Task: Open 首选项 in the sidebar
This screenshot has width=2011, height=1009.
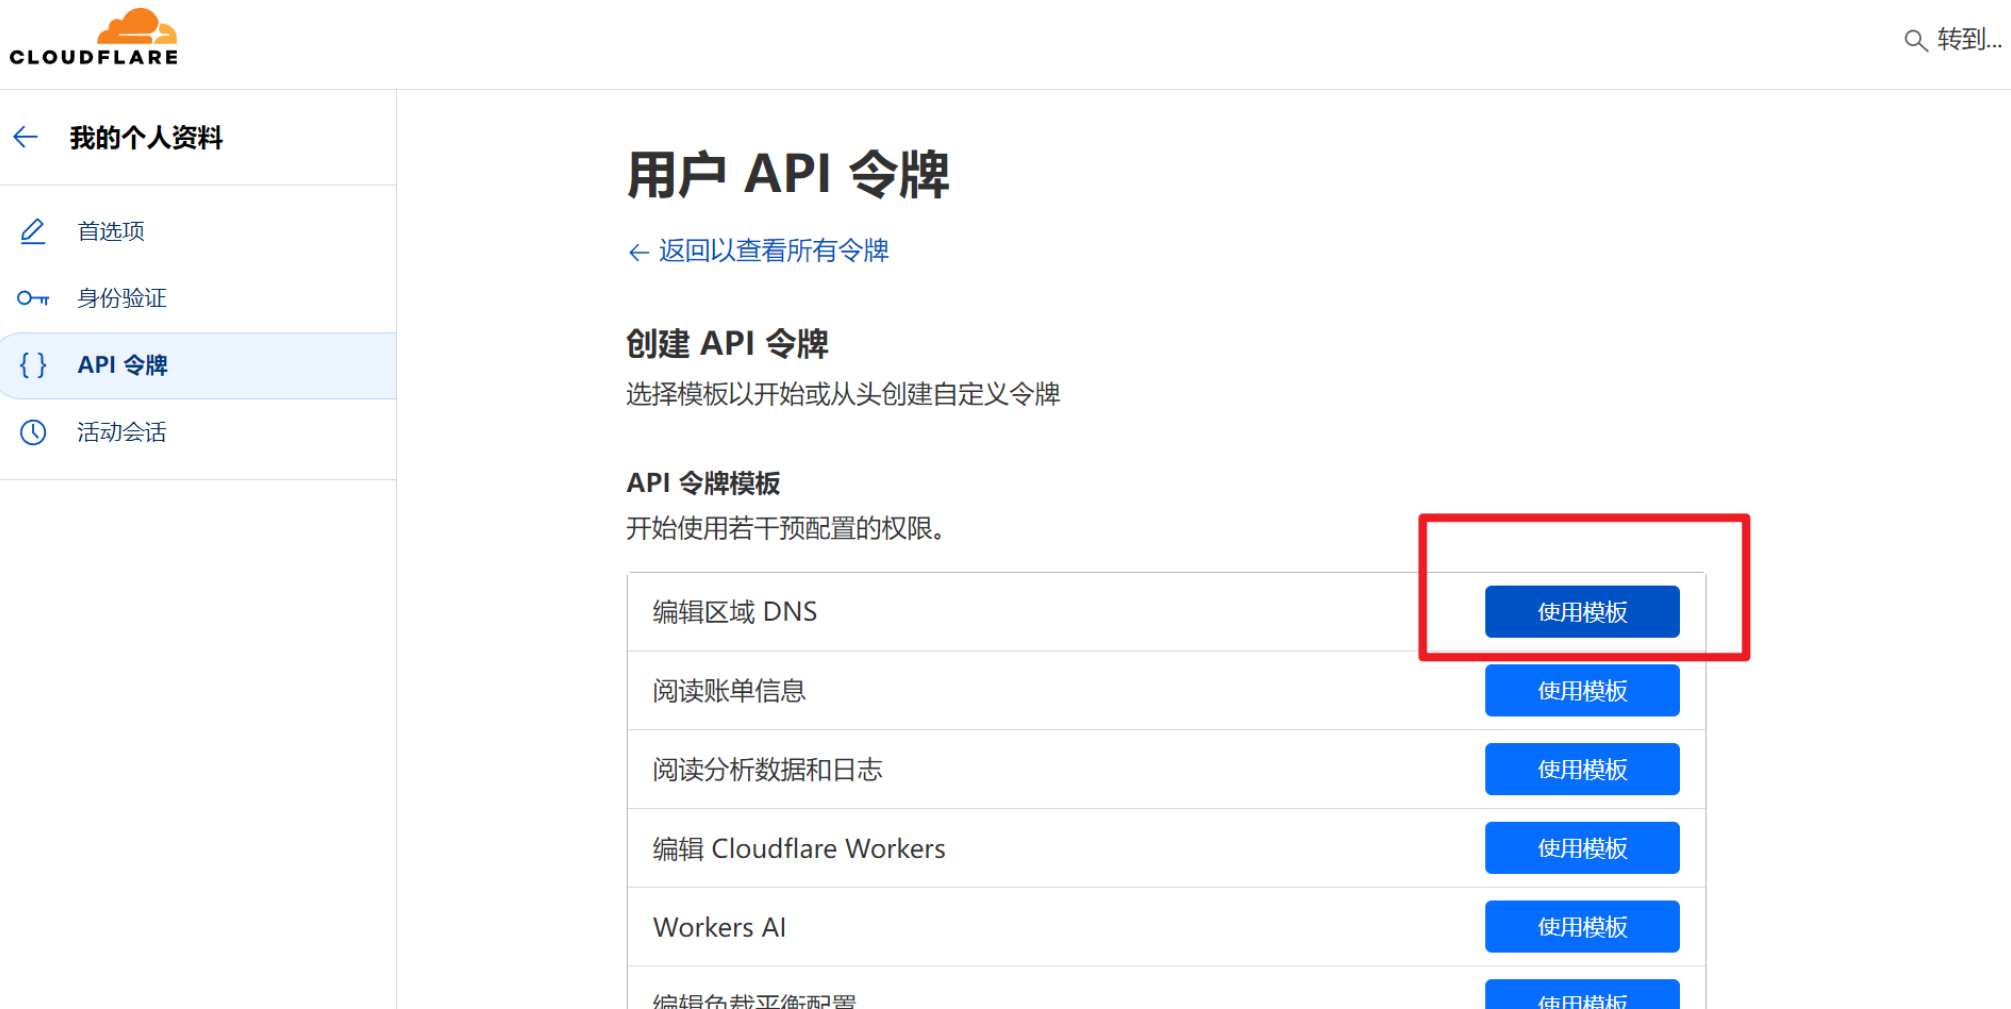Action: coord(198,231)
